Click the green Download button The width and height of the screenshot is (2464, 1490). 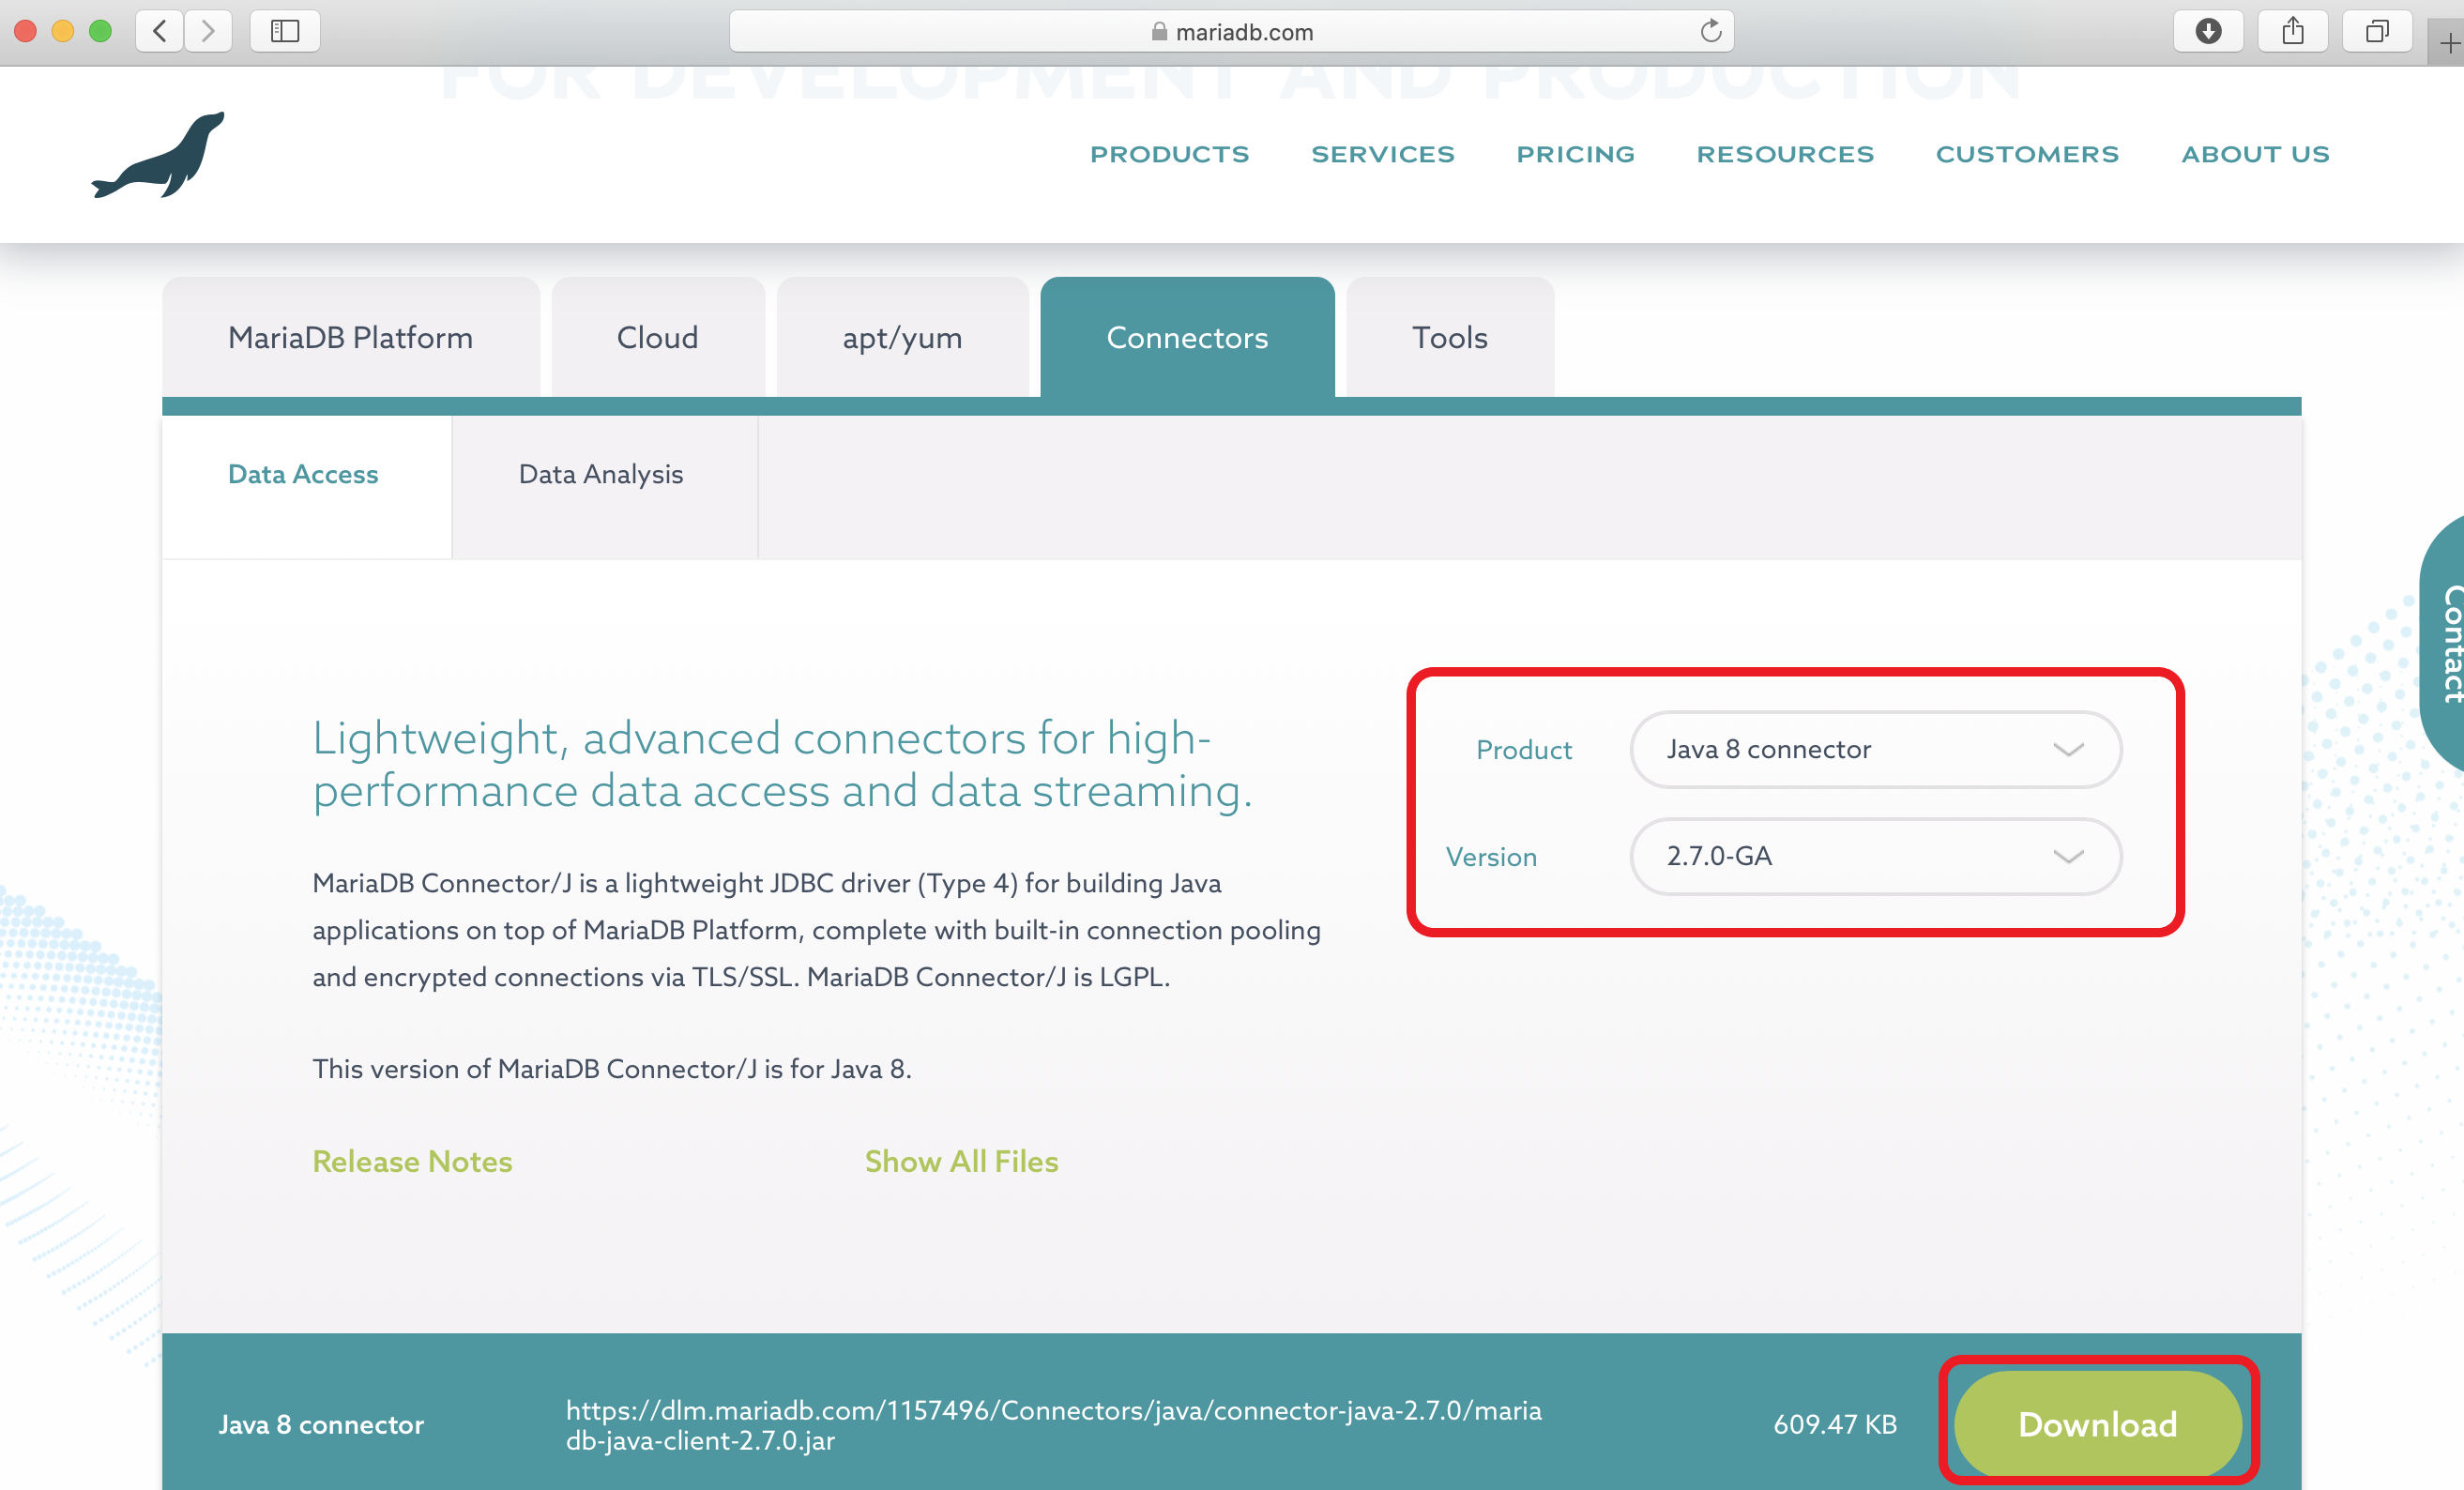click(x=2097, y=1424)
